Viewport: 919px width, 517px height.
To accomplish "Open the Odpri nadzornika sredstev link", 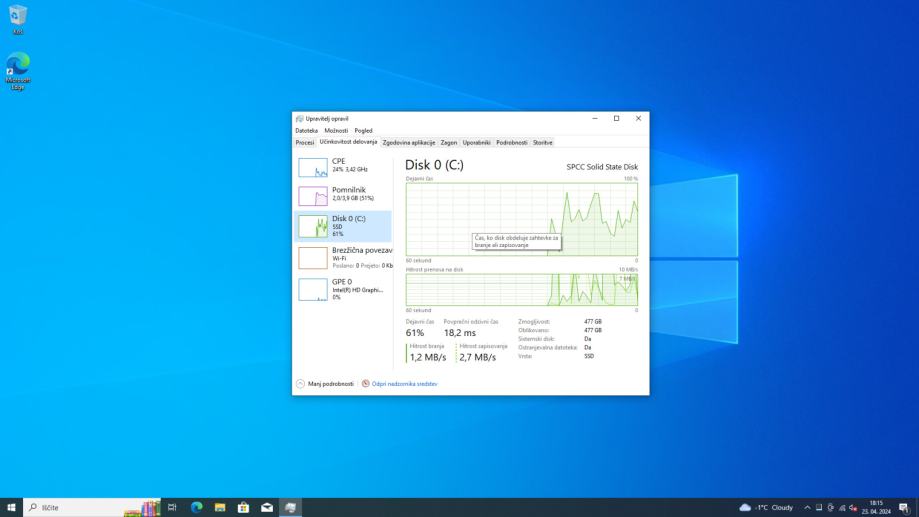I will (404, 383).
